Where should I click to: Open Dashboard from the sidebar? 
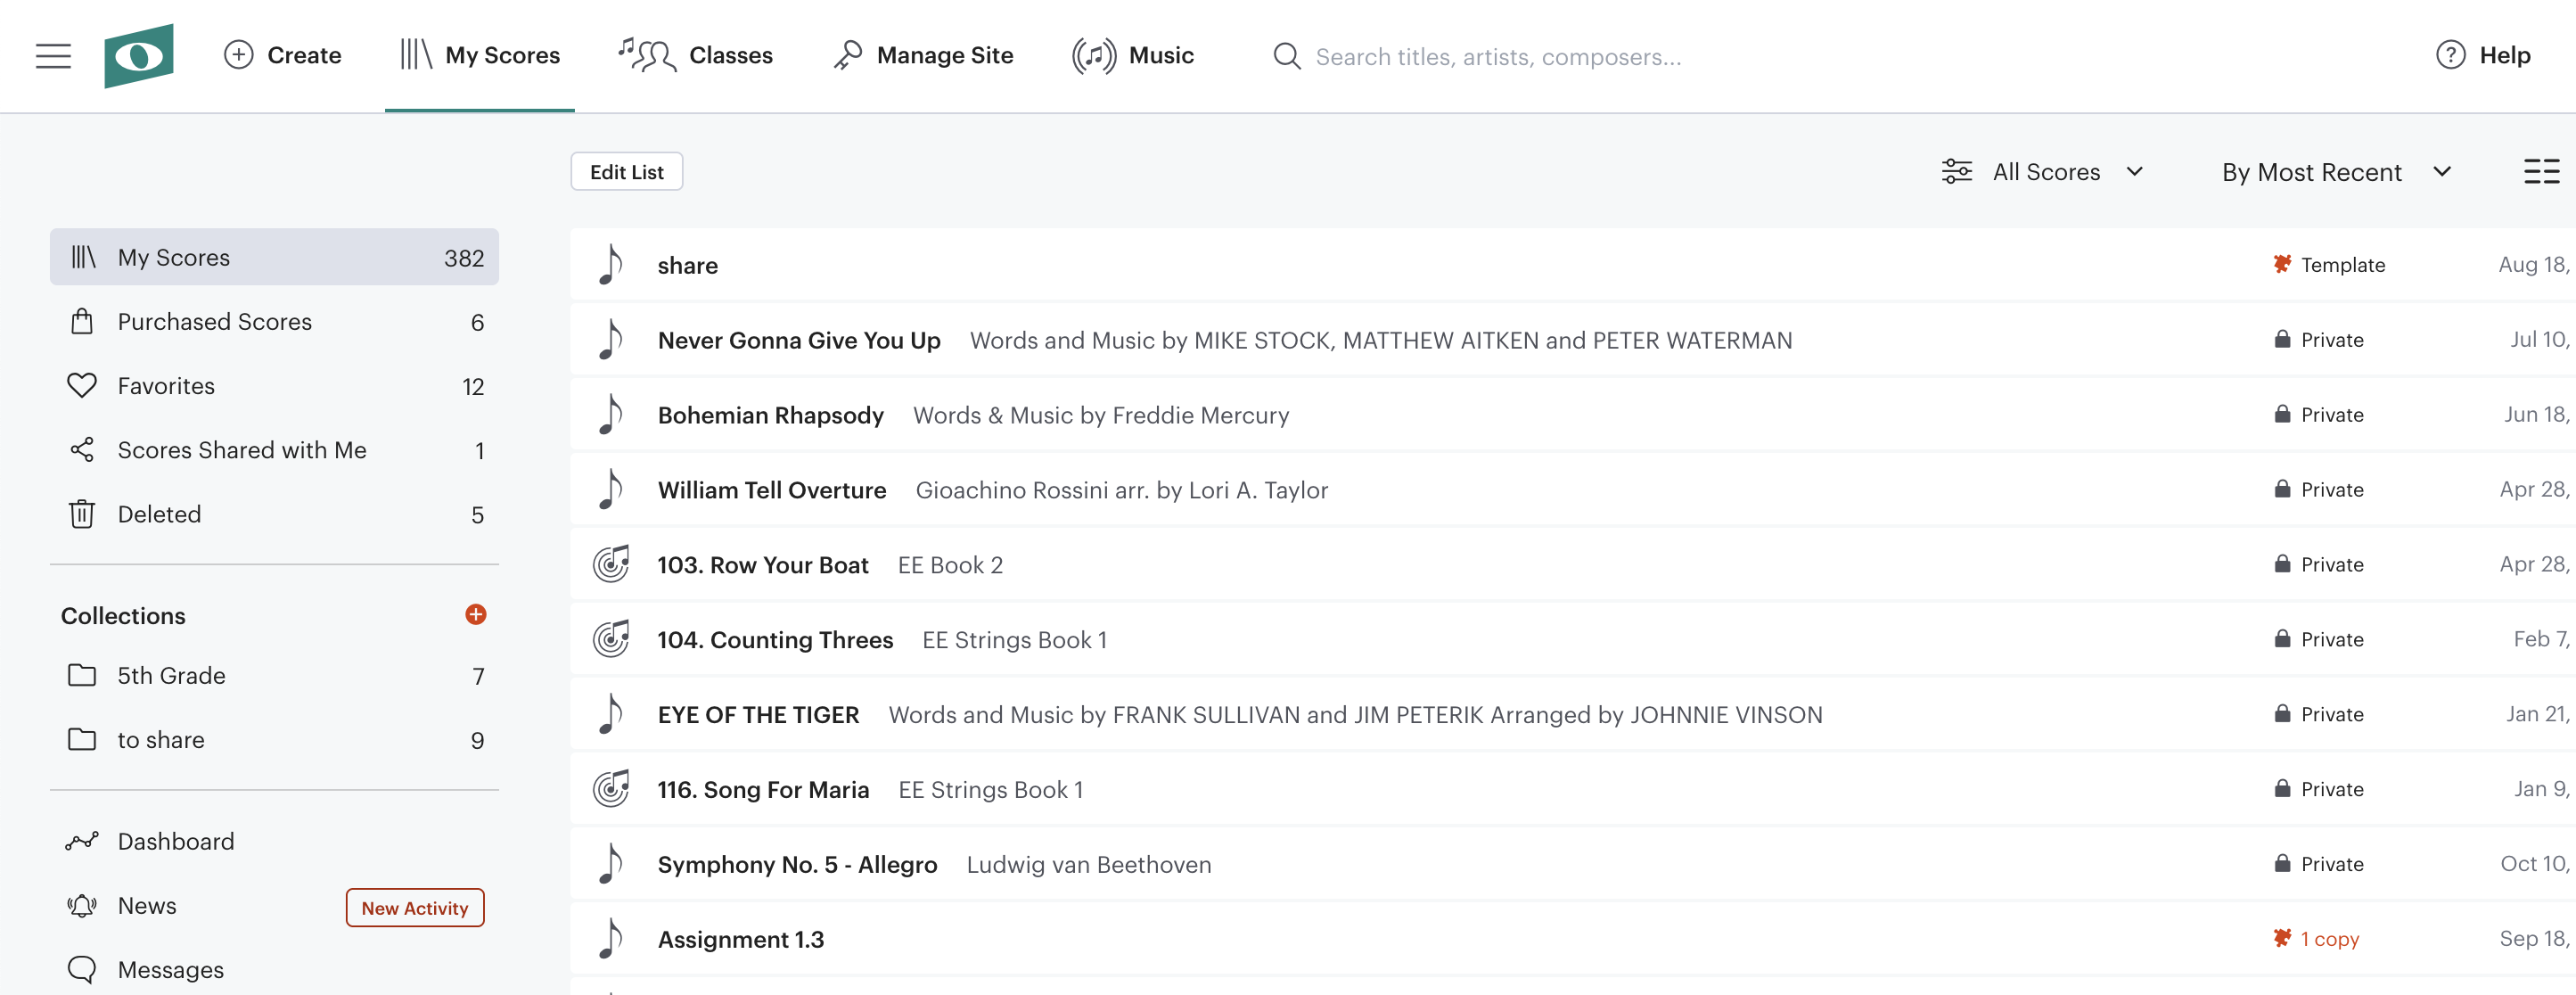click(x=274, y=841)
